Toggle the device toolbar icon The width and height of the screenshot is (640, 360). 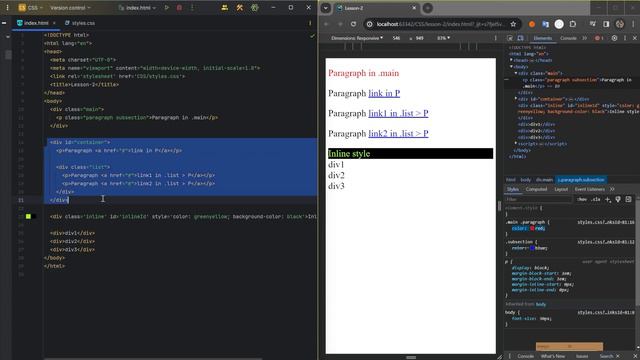pos(520,38)
